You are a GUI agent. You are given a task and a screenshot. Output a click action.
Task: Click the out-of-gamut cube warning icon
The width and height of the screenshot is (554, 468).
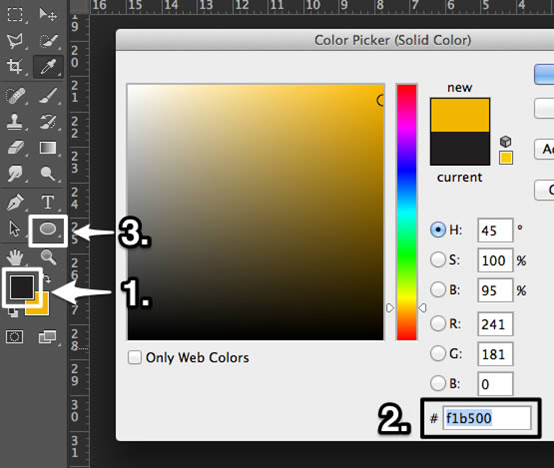click(x=506, y=142)
